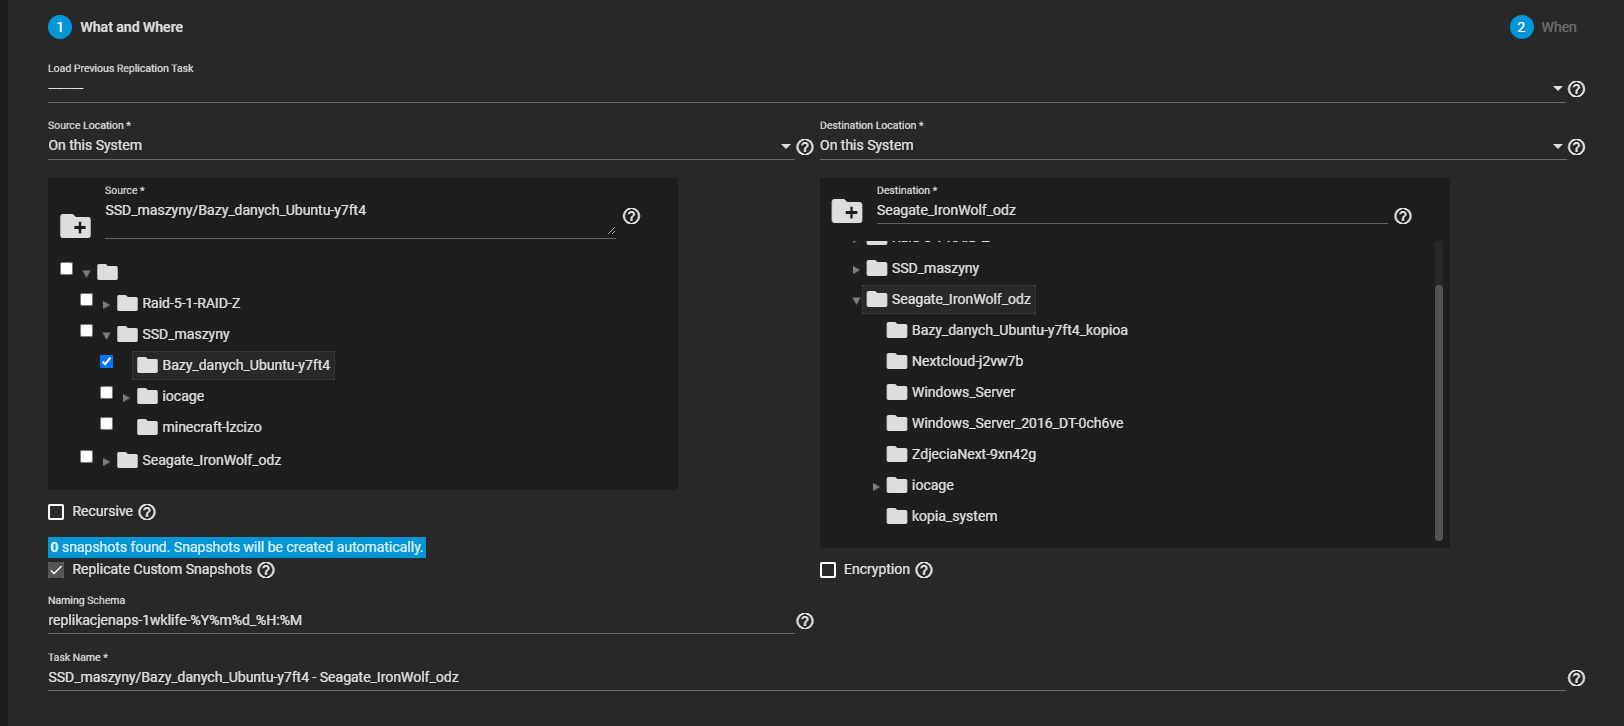The height and width of the screenshot is (726, 1624).
Task: Enable the Encryption checkbox
Action: (828, 570)
